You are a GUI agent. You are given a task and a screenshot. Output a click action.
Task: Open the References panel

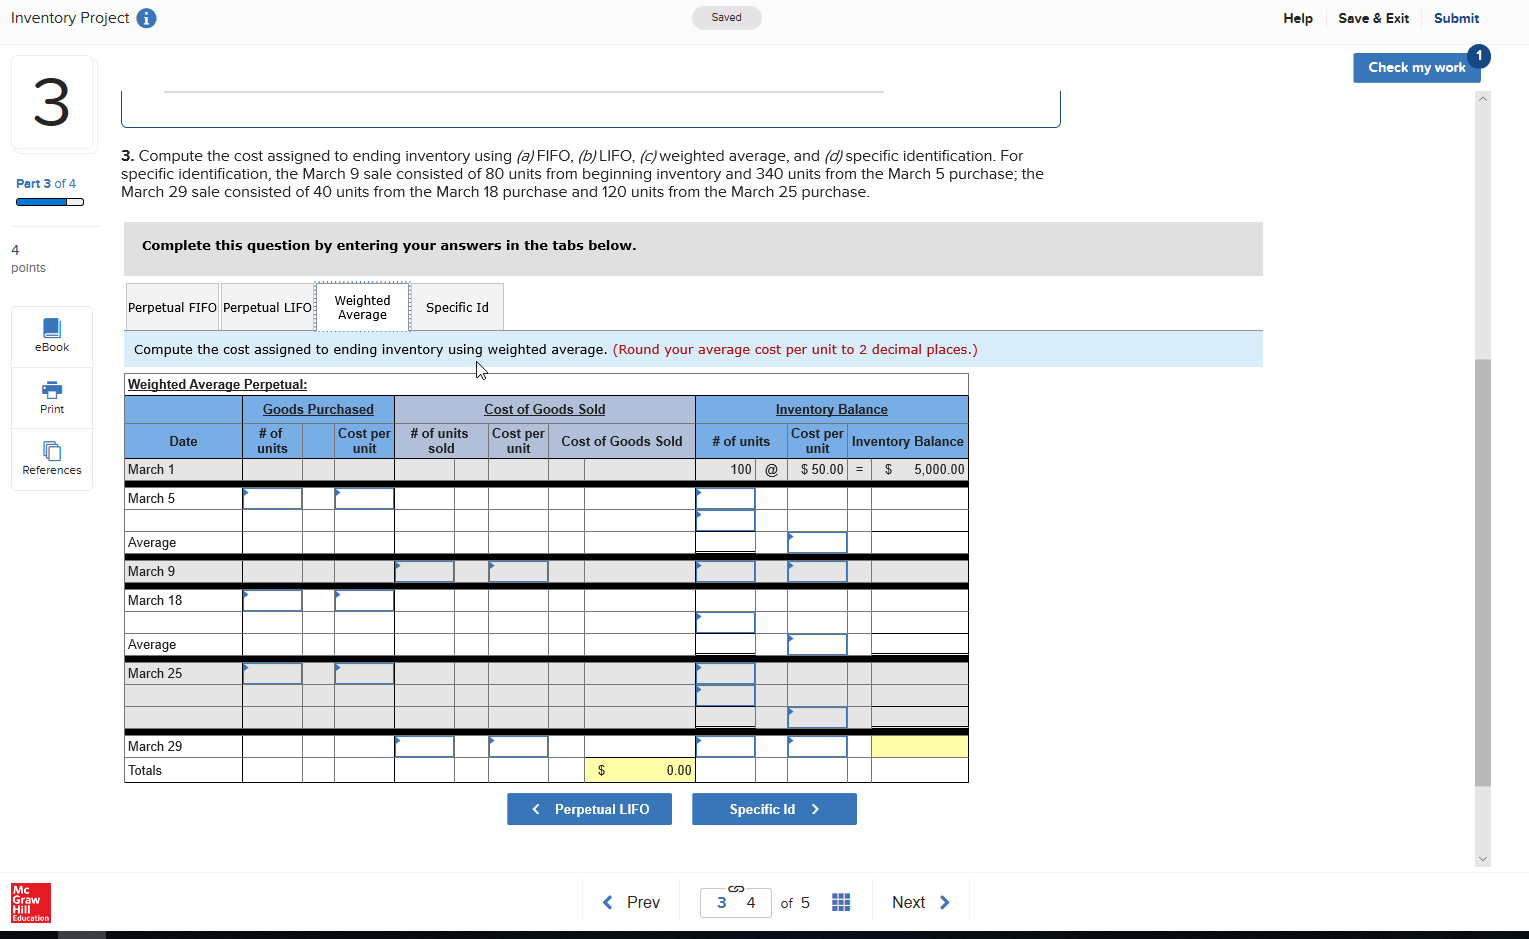[51, 459]
